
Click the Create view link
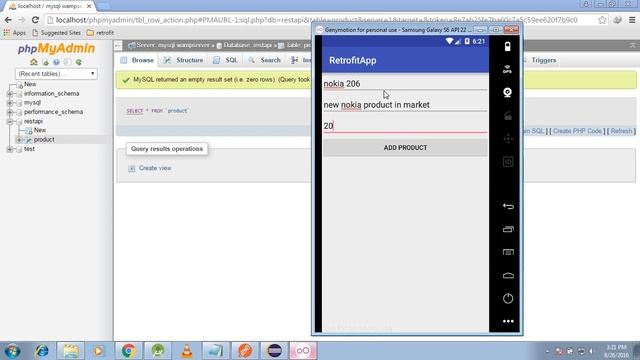pos(155,168)
